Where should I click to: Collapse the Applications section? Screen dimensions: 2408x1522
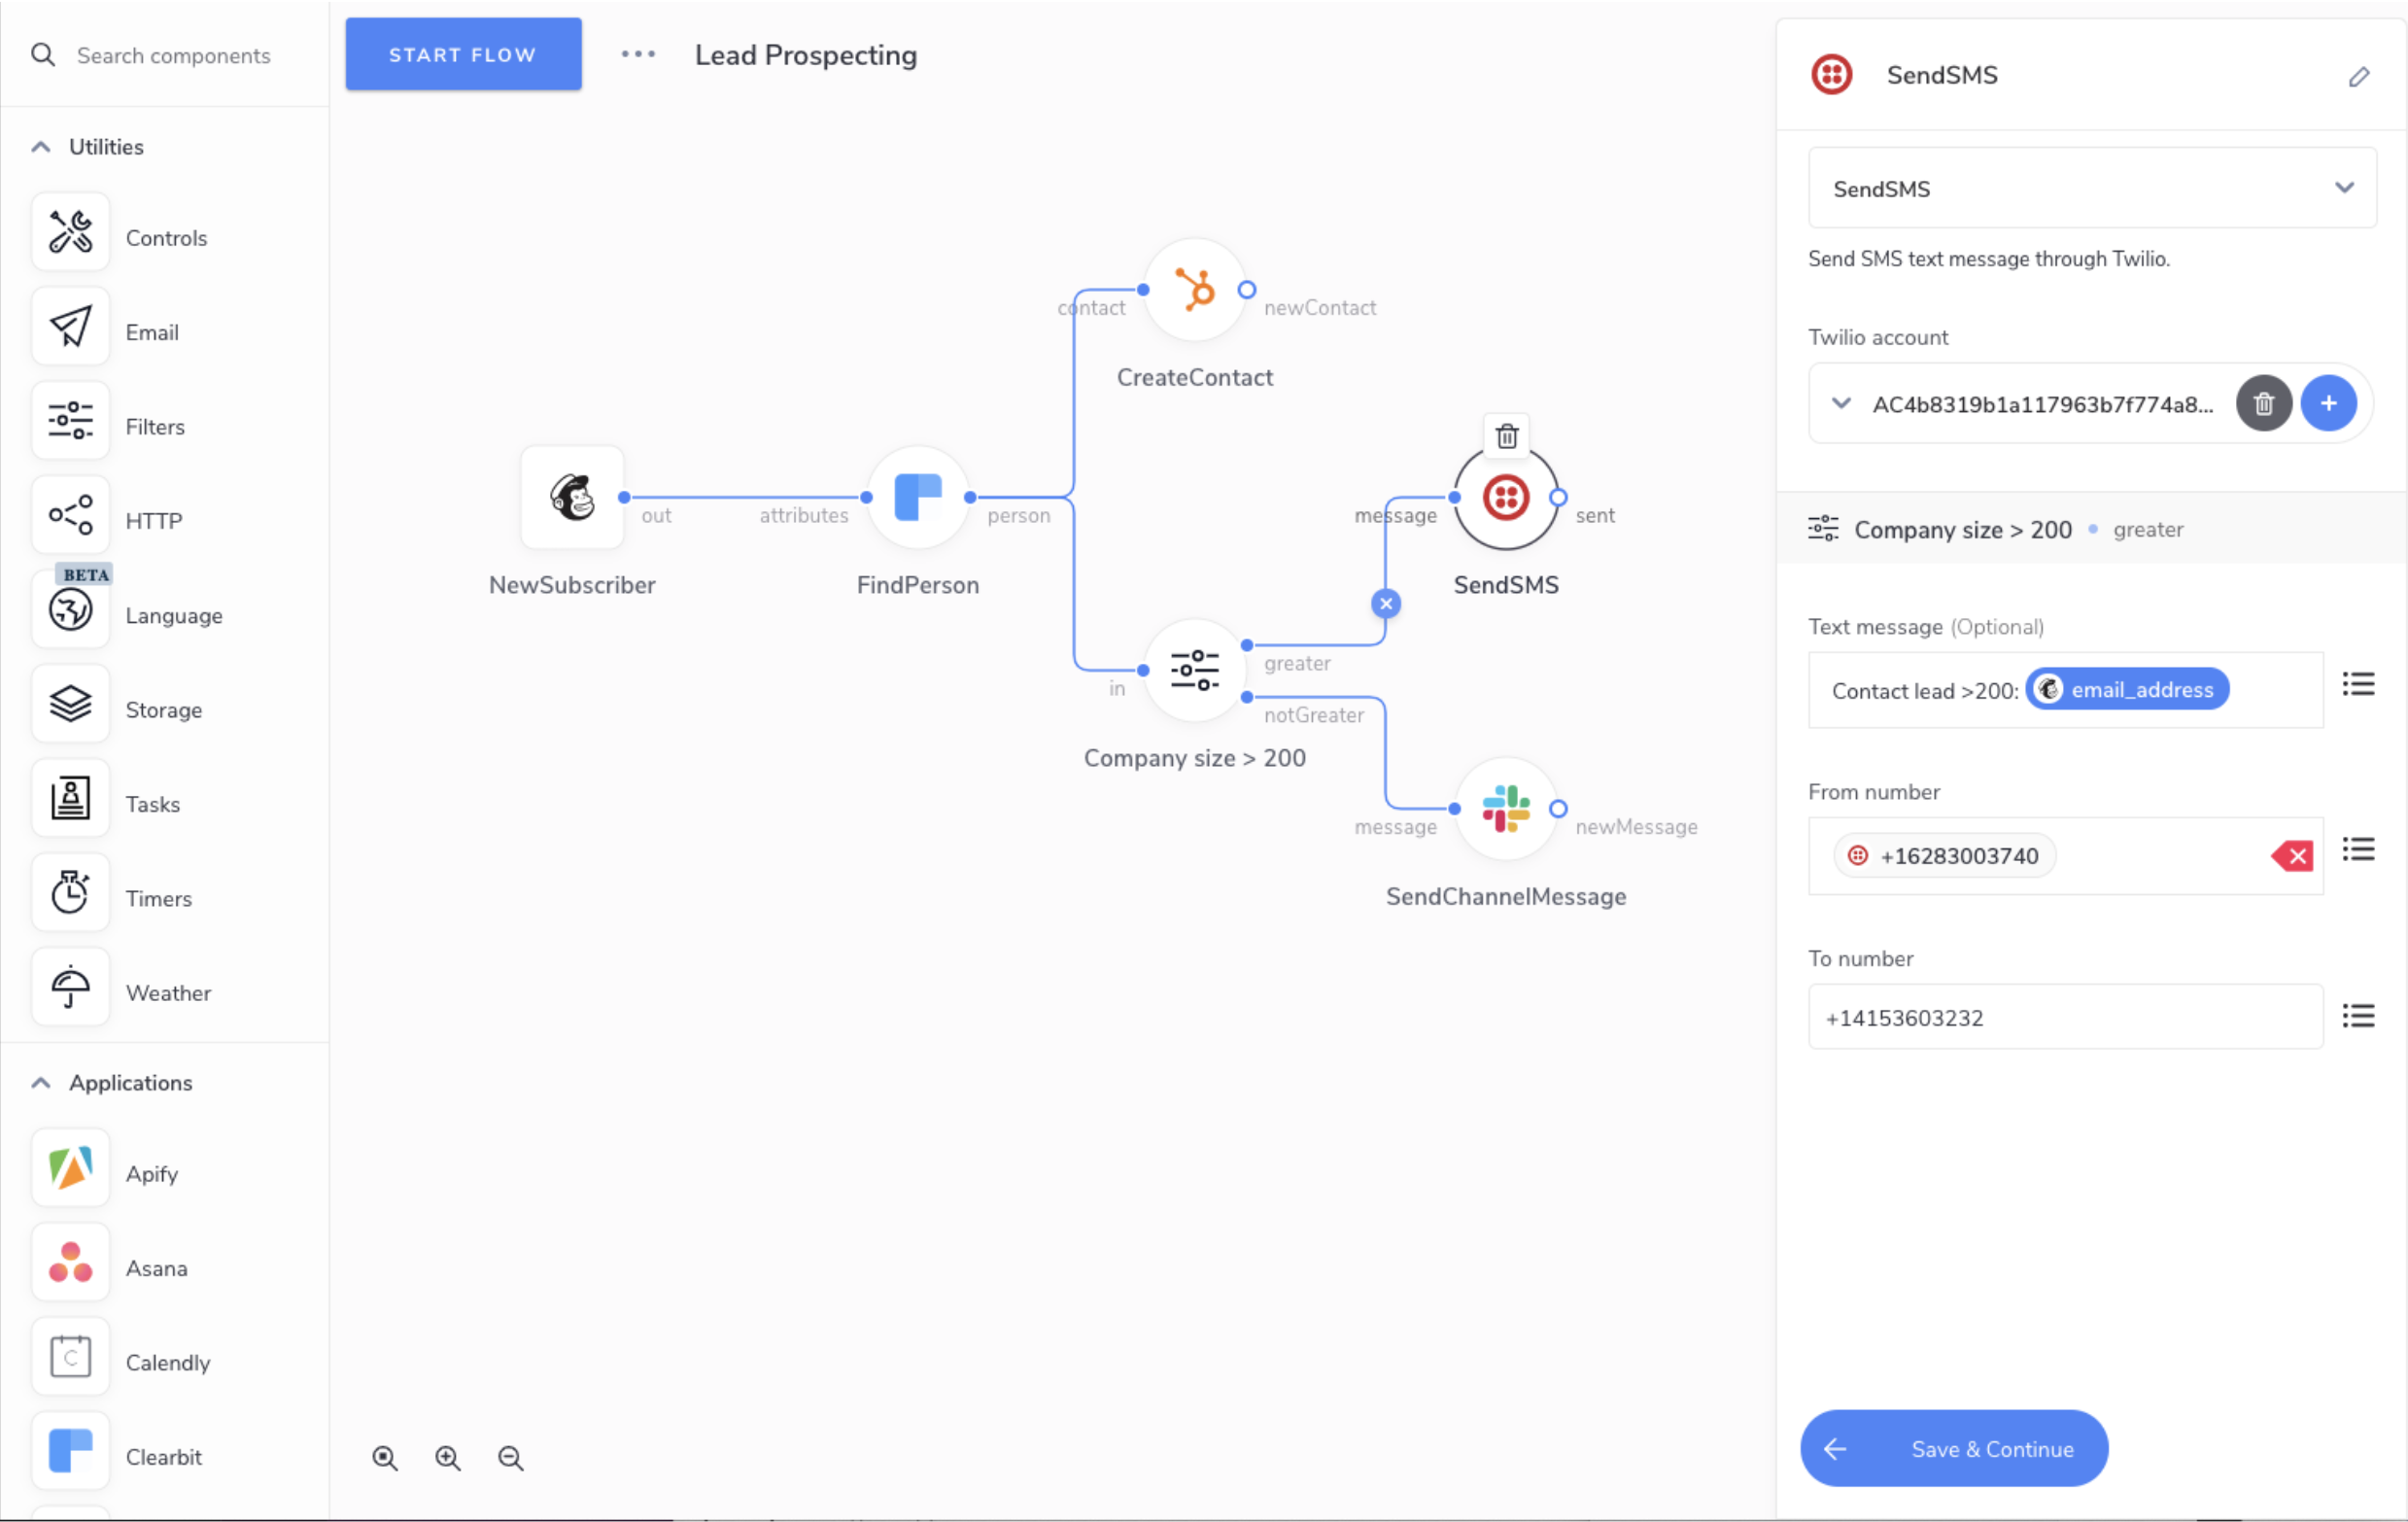point(41,1083)
